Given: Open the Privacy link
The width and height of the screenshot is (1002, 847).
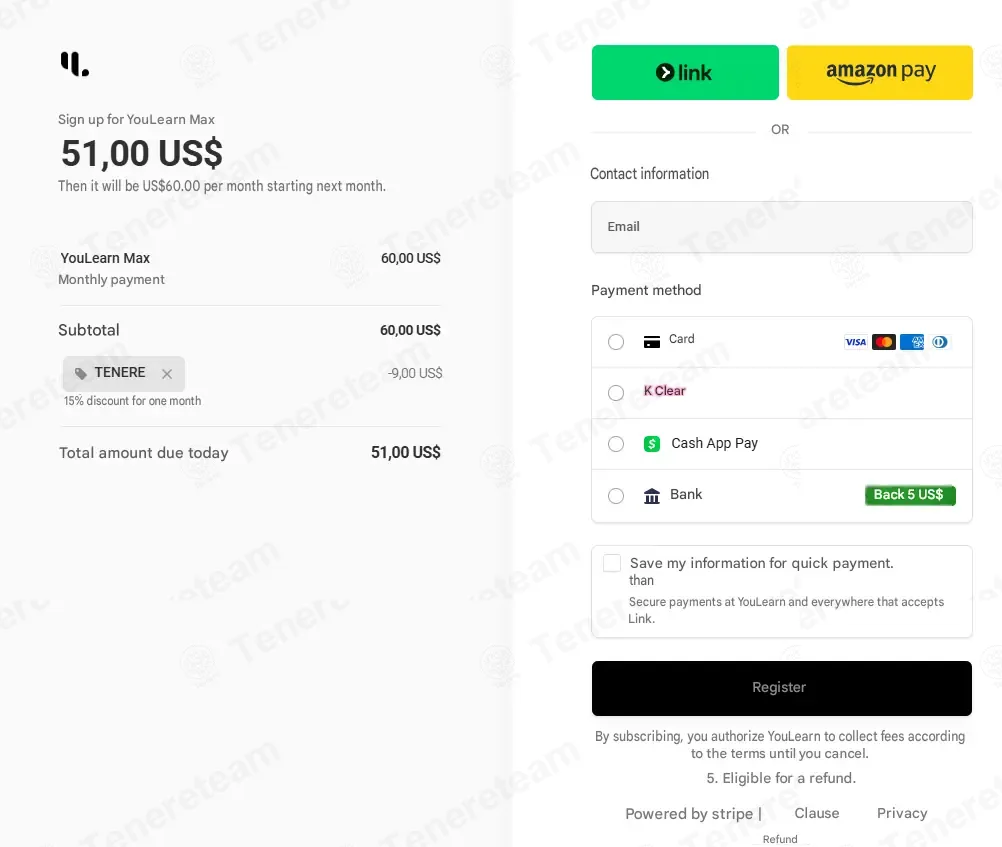Looking at the screenshot, I should click(902, 813).
